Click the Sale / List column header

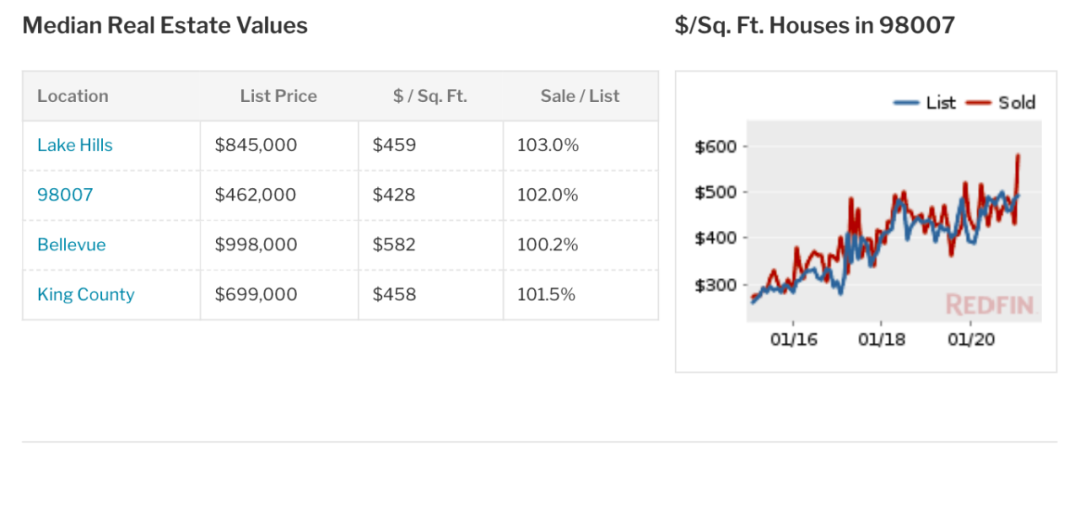[x=580, y=96]
